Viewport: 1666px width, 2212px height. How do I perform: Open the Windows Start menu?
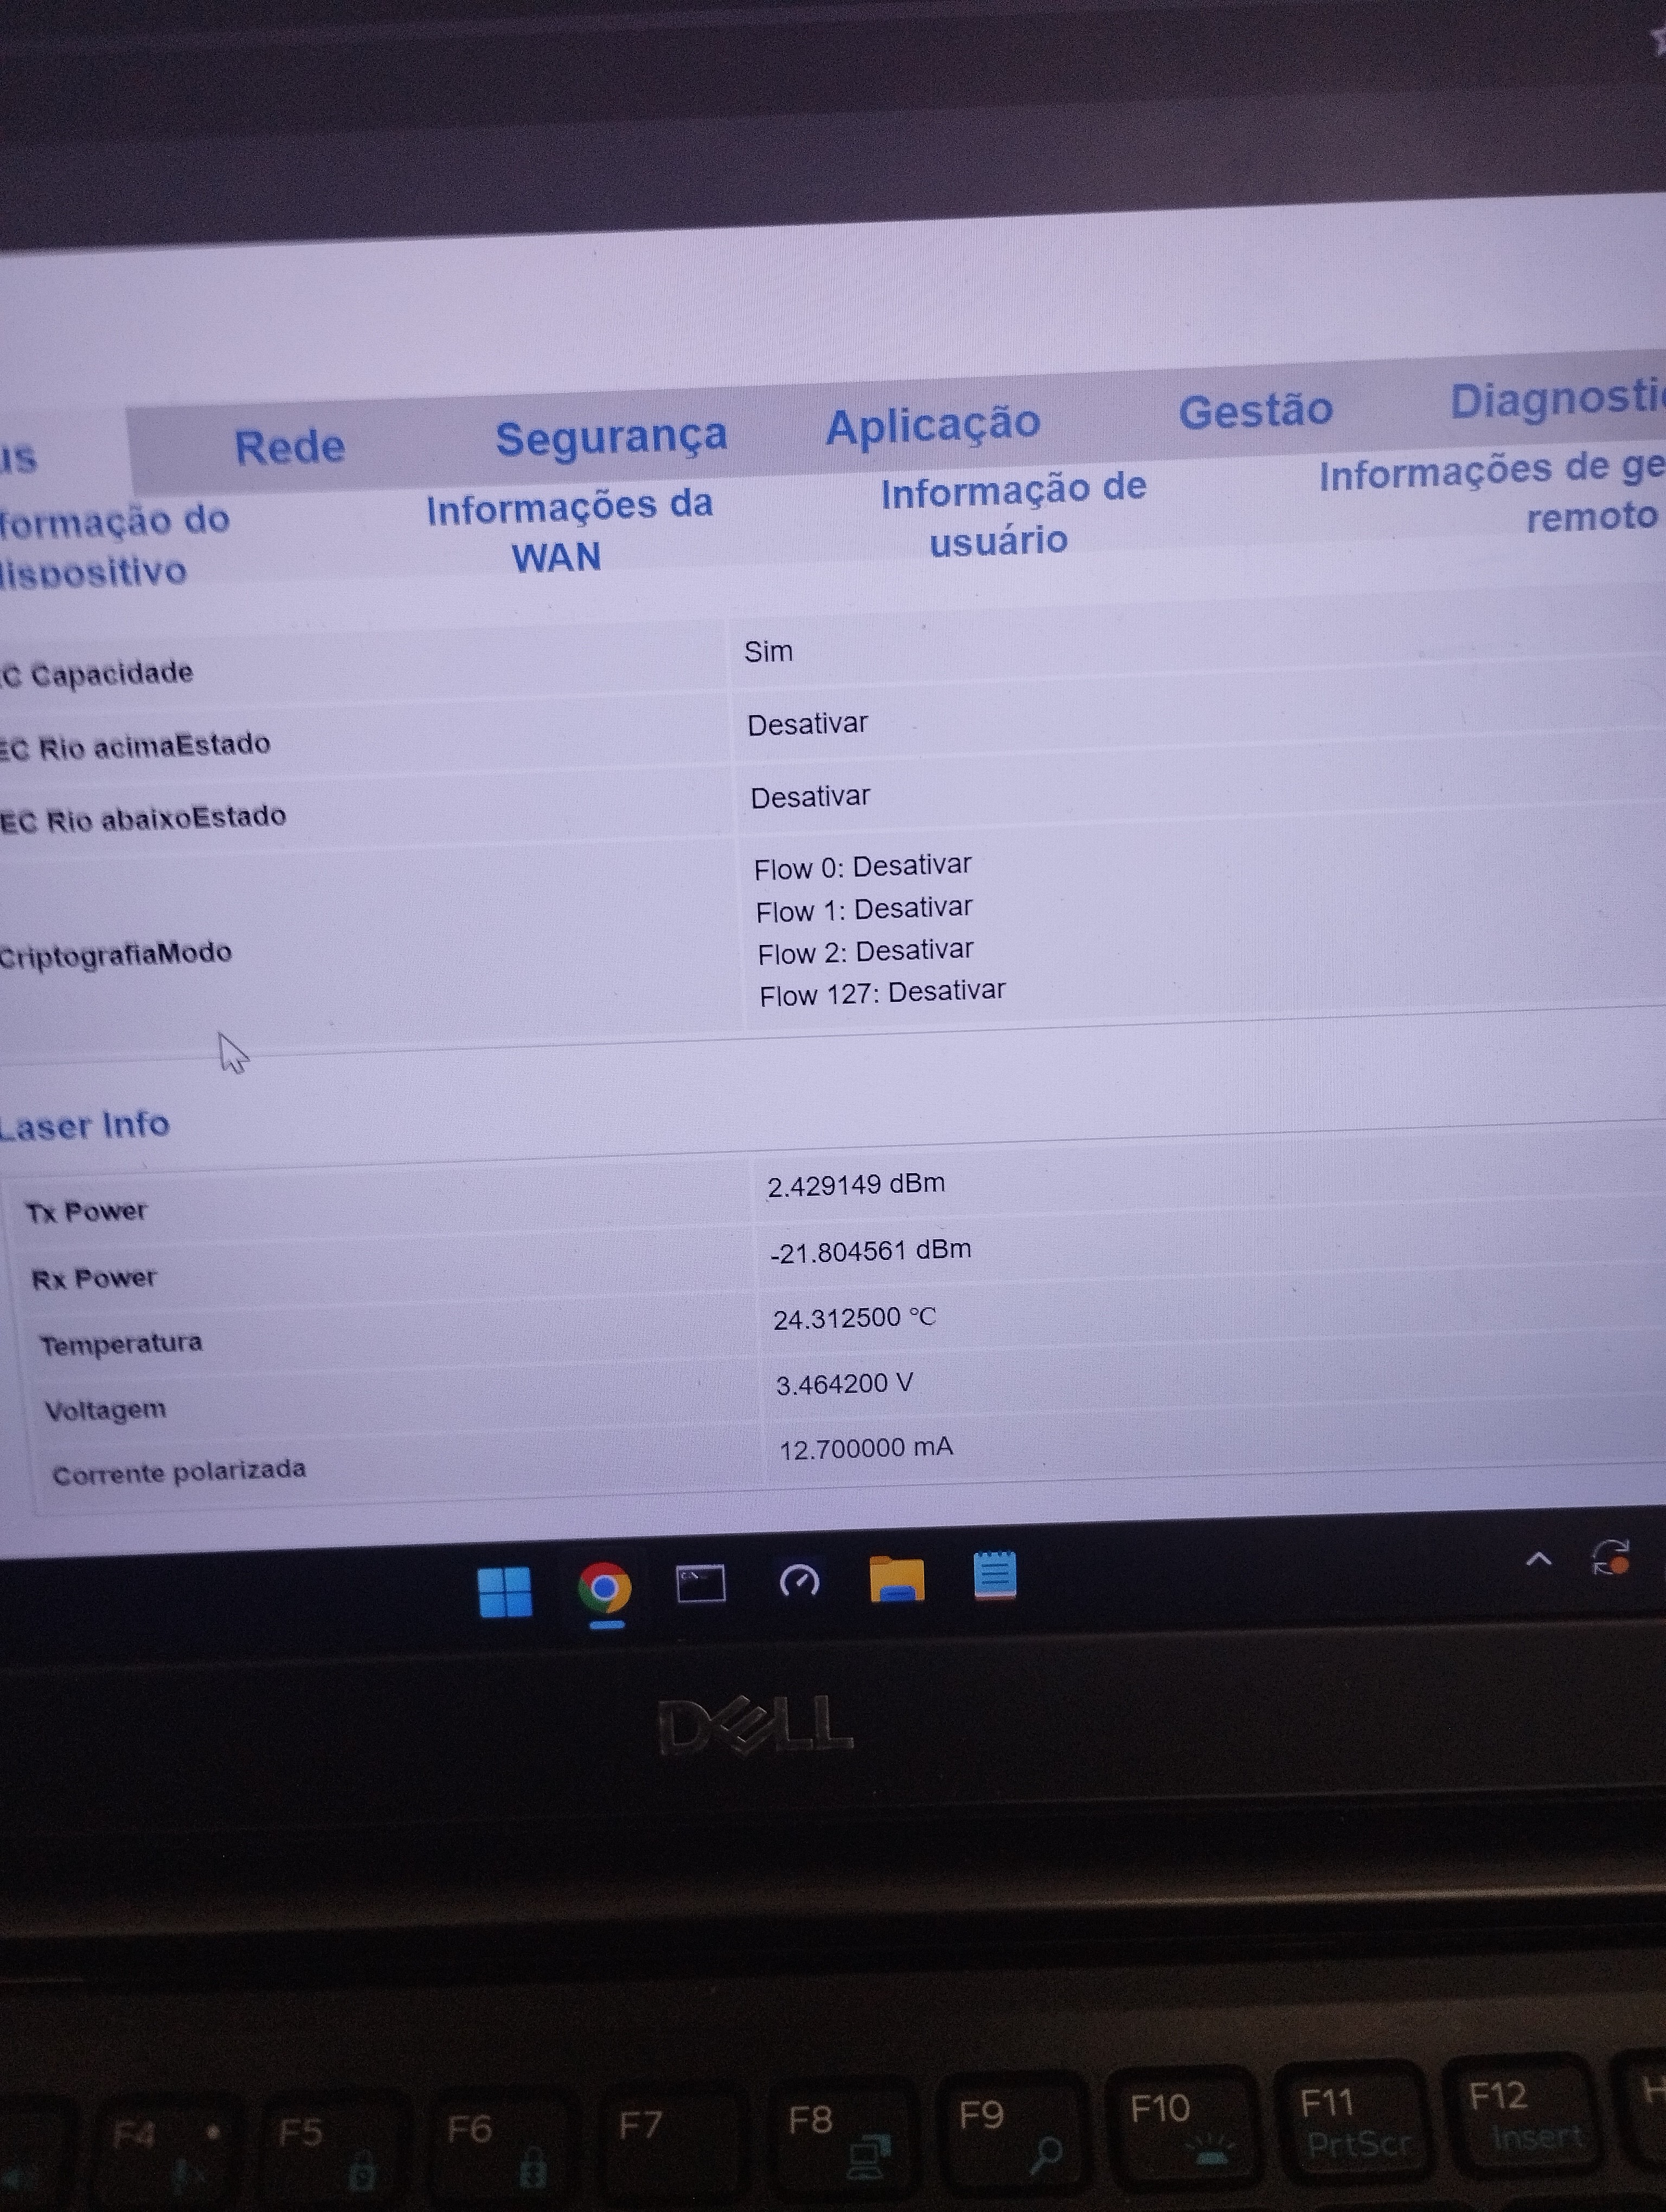pos(505,1591)
